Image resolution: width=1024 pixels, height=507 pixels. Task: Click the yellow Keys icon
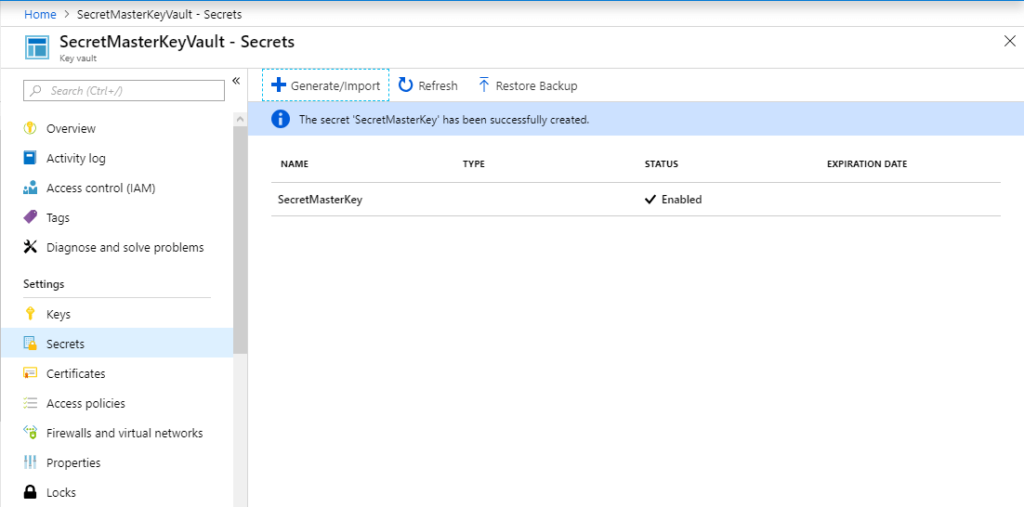click(30, 314)
